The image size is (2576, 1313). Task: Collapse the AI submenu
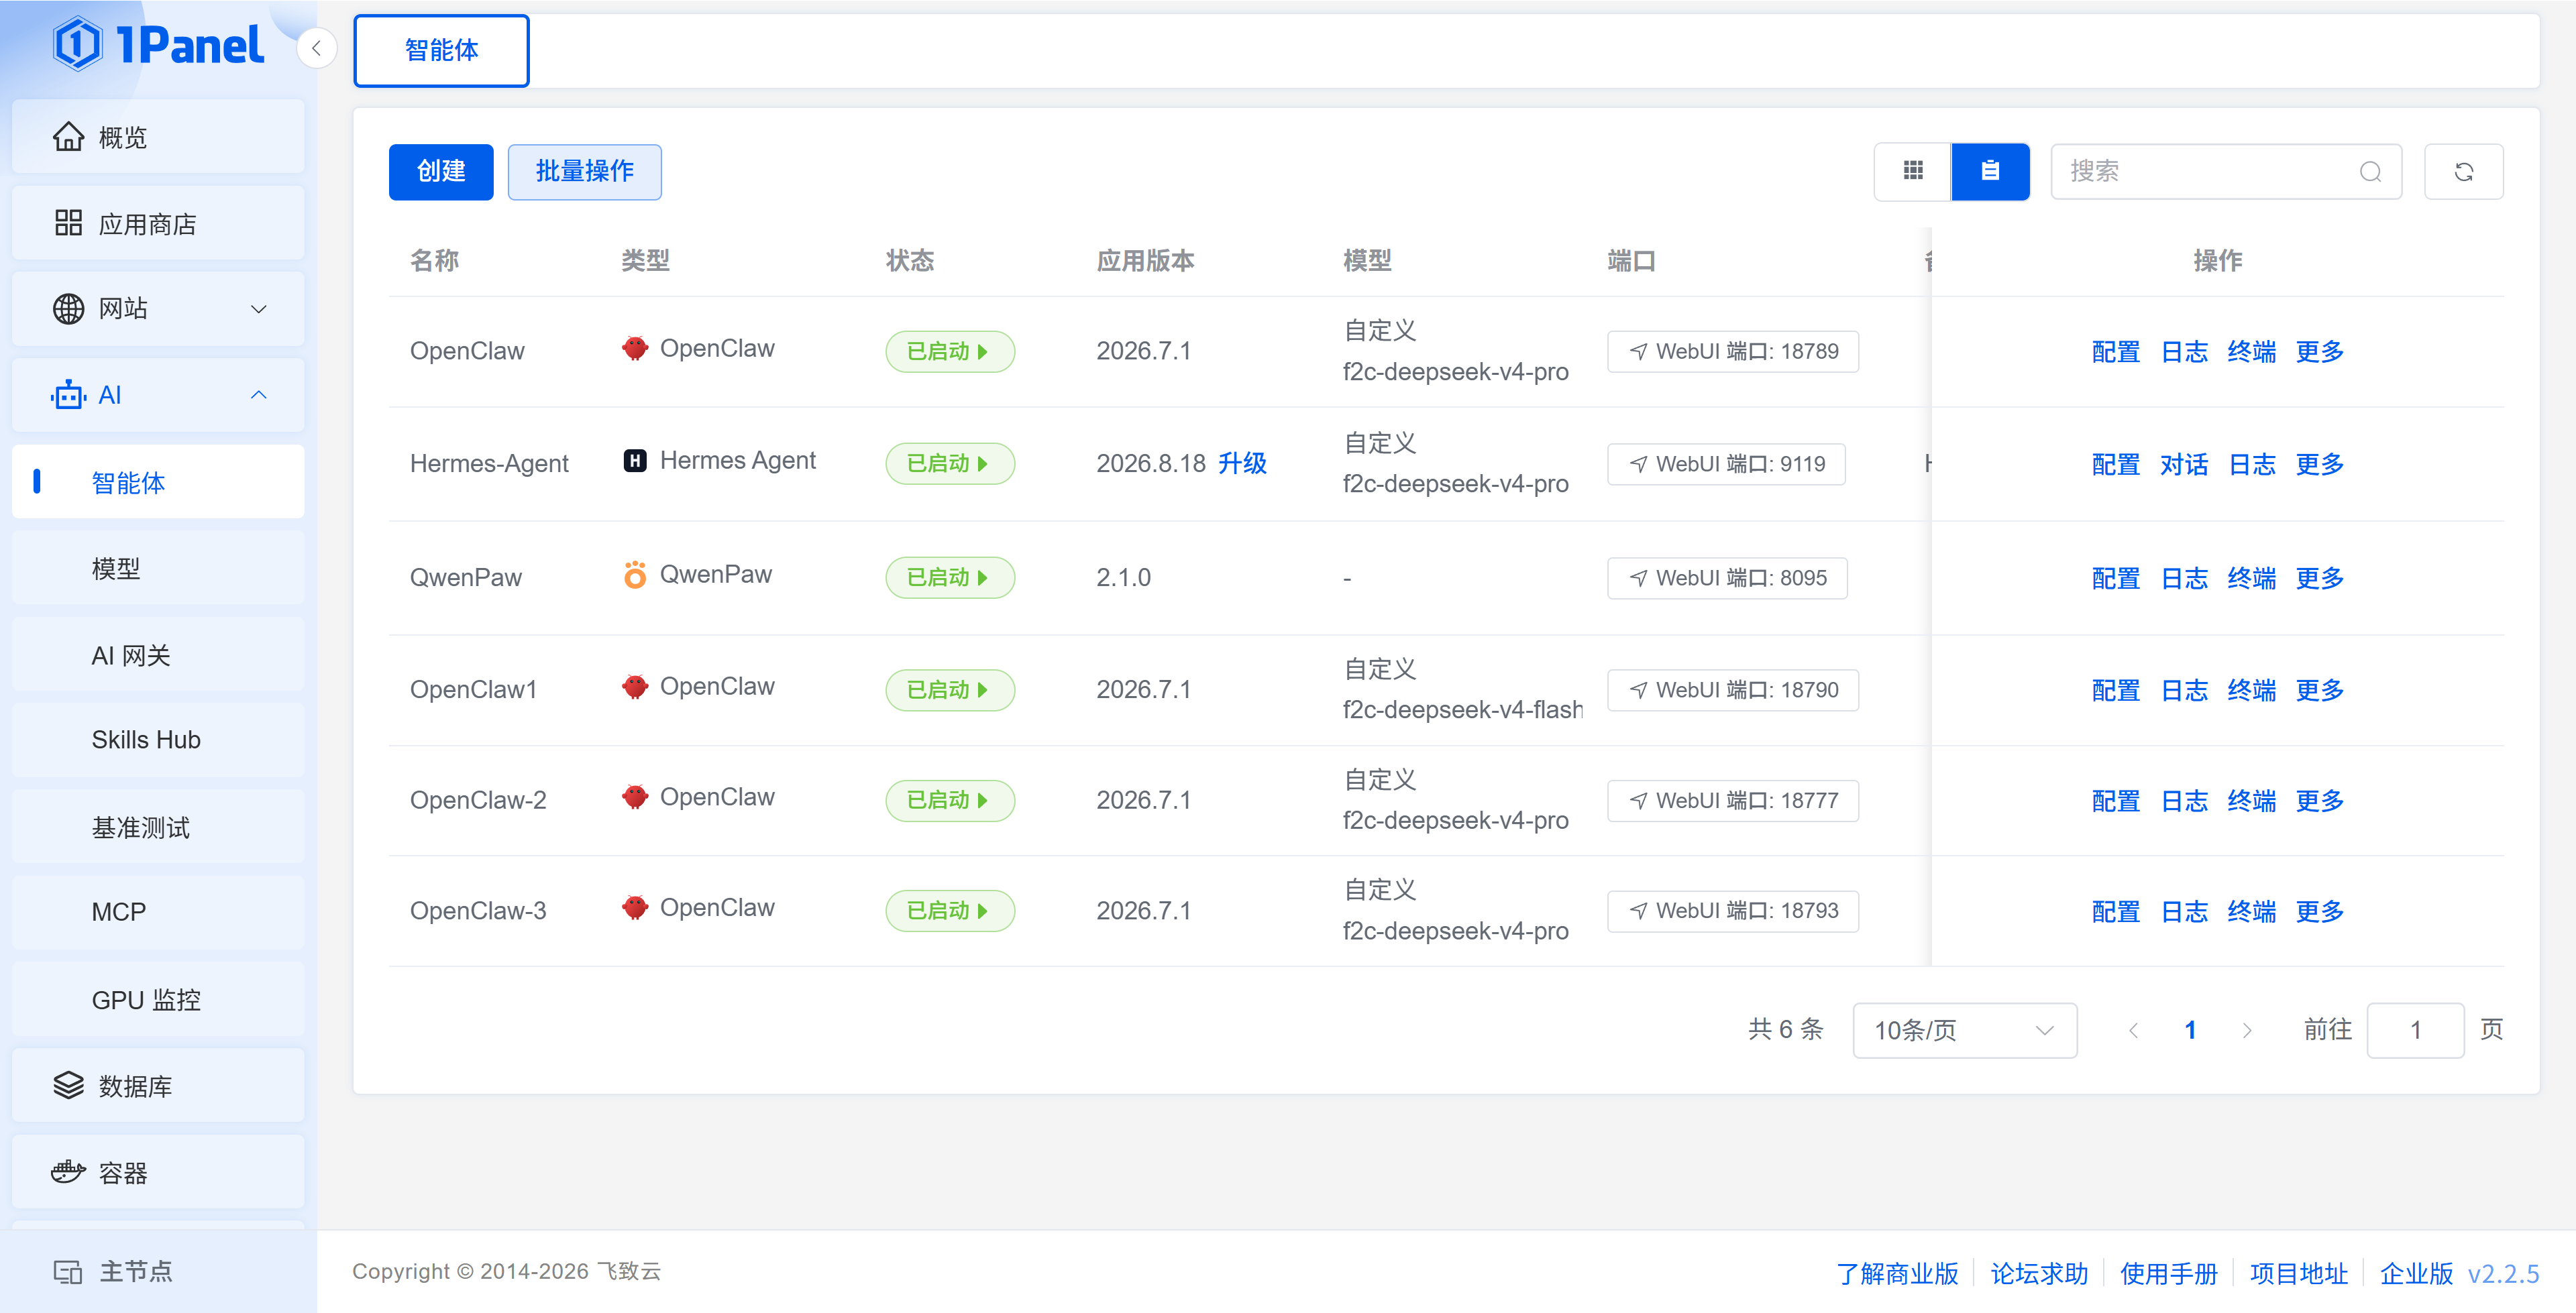pos(258,395)
